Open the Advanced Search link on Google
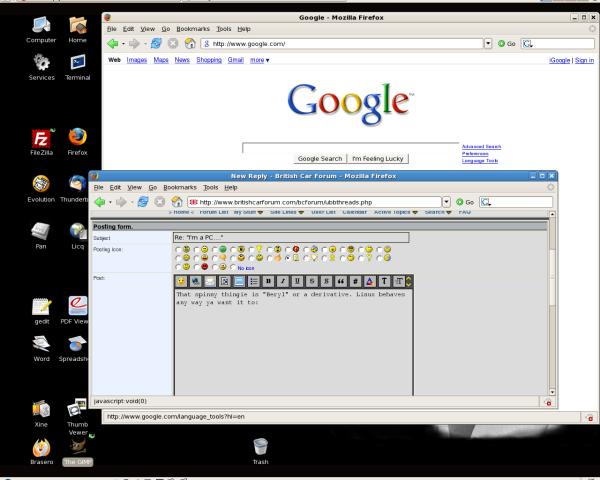 click(x=481, y=146)
